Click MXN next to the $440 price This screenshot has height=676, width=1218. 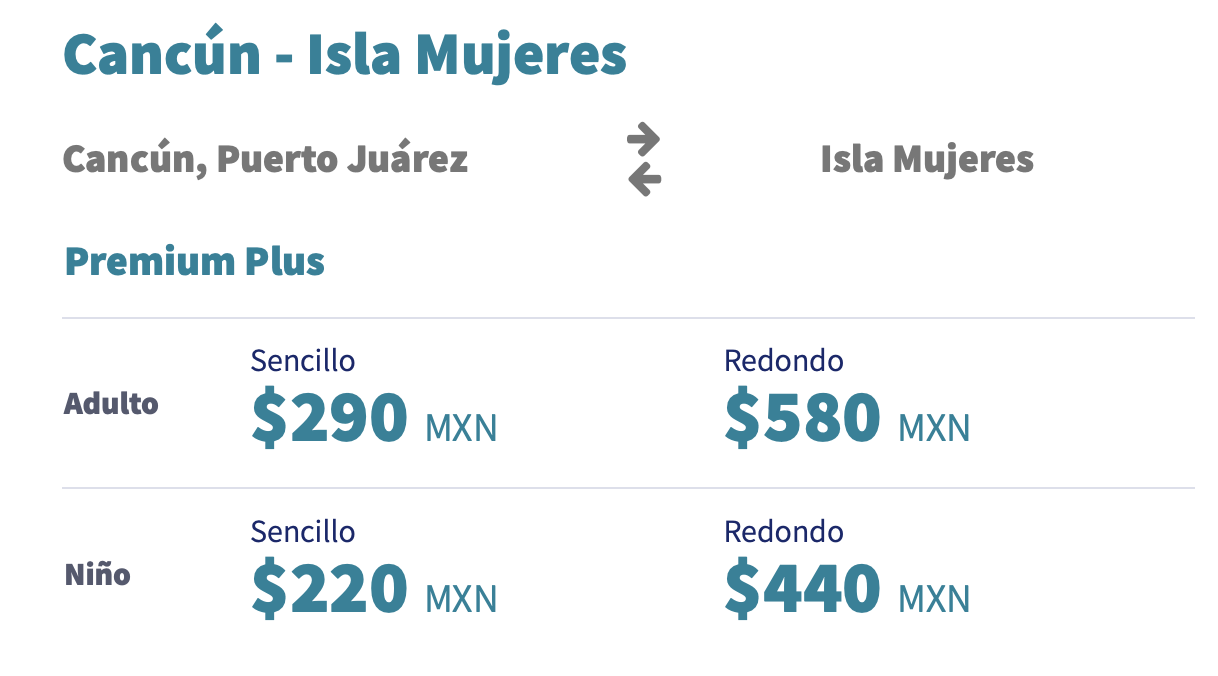[x=934, y=600]
